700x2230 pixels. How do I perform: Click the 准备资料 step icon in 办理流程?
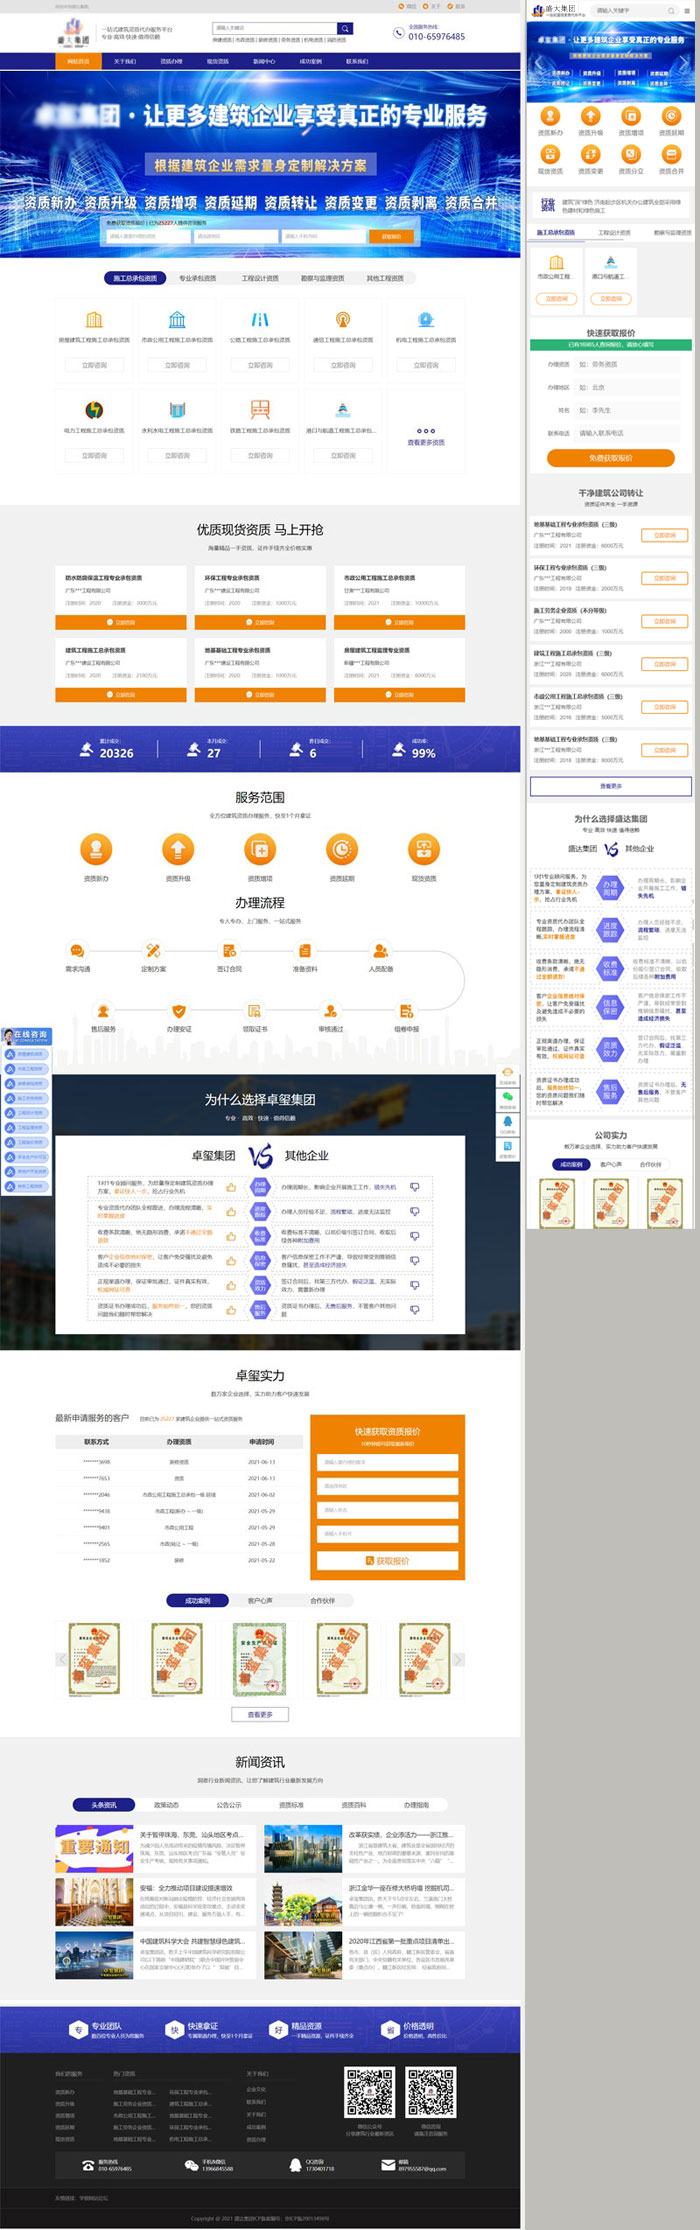(x=305, y=951)
